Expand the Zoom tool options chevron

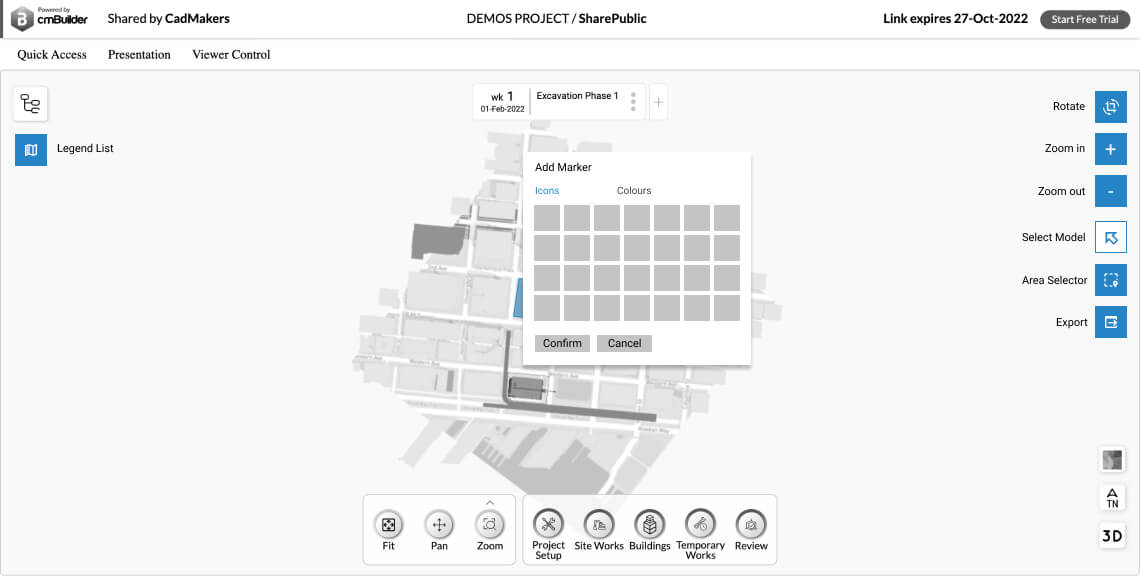click(489, 504)
